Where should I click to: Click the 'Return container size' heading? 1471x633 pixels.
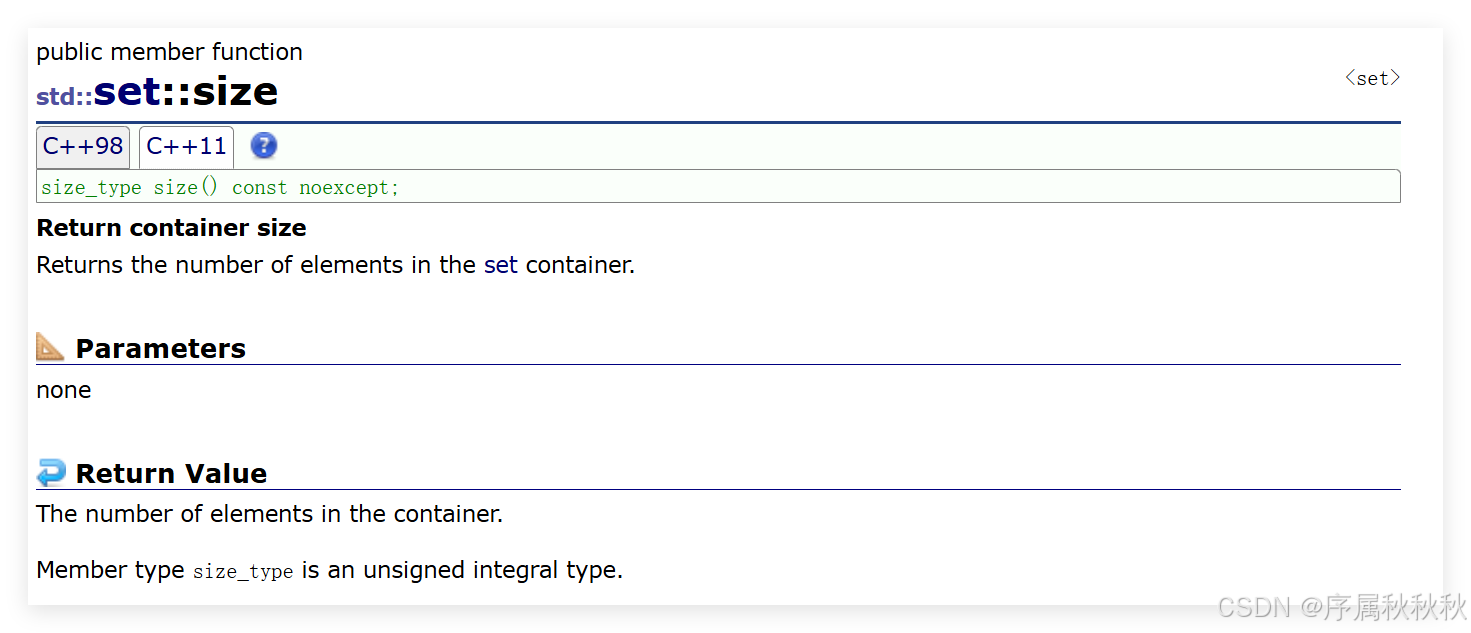pyautogui.click(x=171, y=228)
